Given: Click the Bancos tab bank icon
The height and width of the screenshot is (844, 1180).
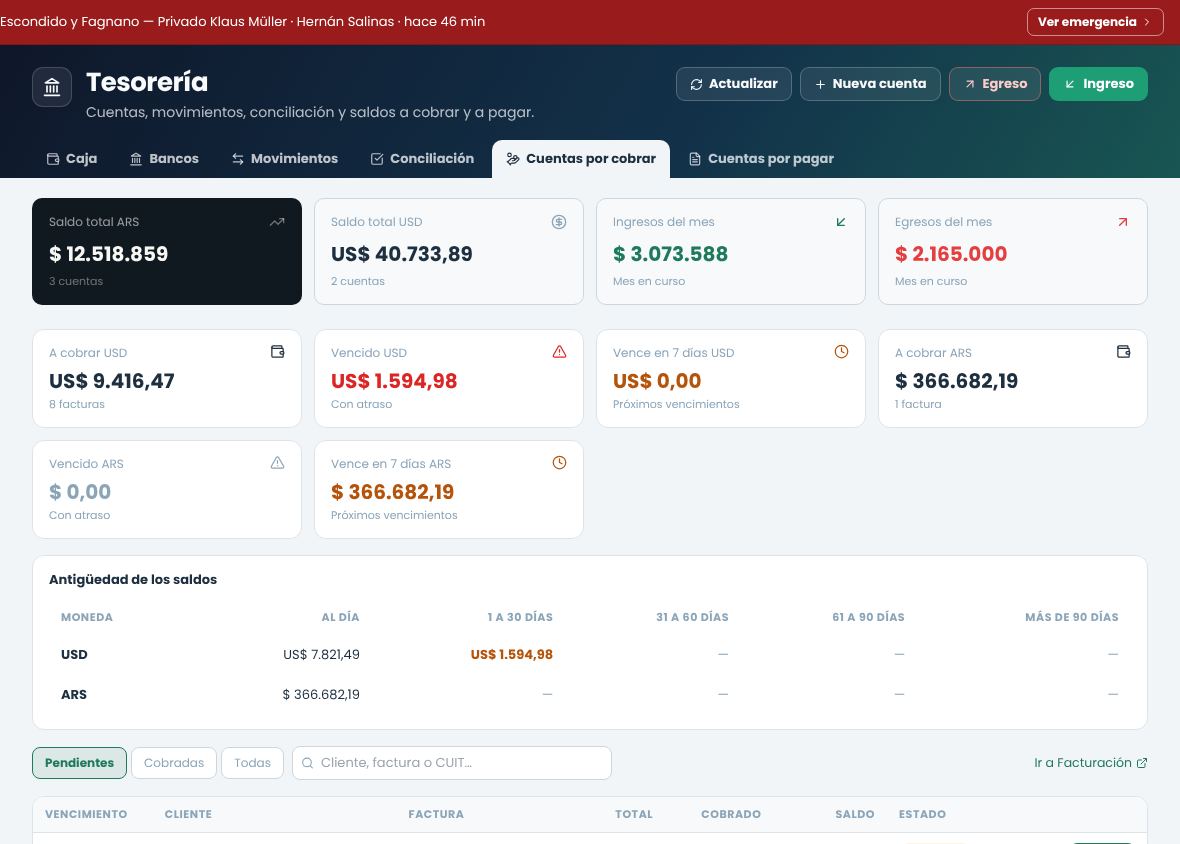Looking at the screenshot, I should point(136,159).
